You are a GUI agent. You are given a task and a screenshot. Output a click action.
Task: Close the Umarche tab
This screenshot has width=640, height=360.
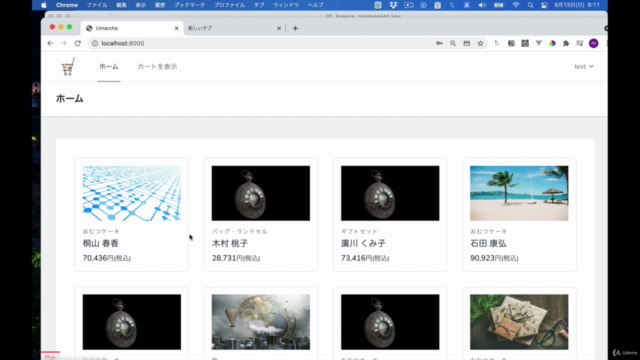(x=176, y=28)
